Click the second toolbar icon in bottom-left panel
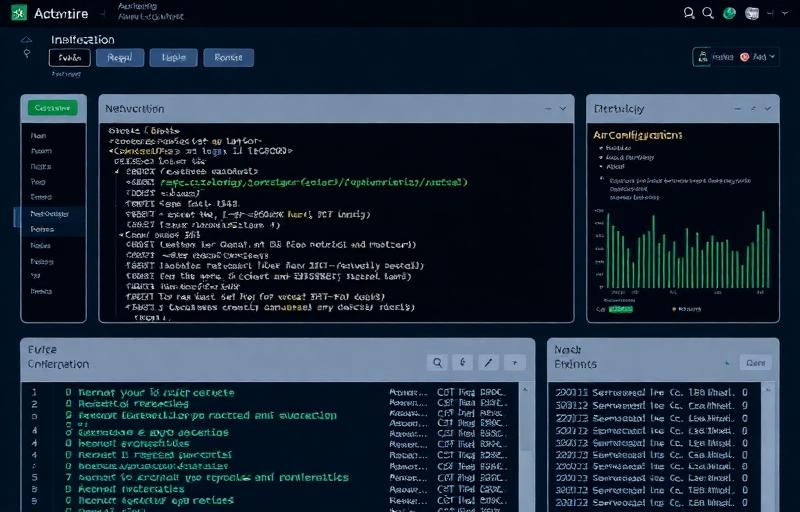Viewport: 800px width, 512px height. (463, 363)
